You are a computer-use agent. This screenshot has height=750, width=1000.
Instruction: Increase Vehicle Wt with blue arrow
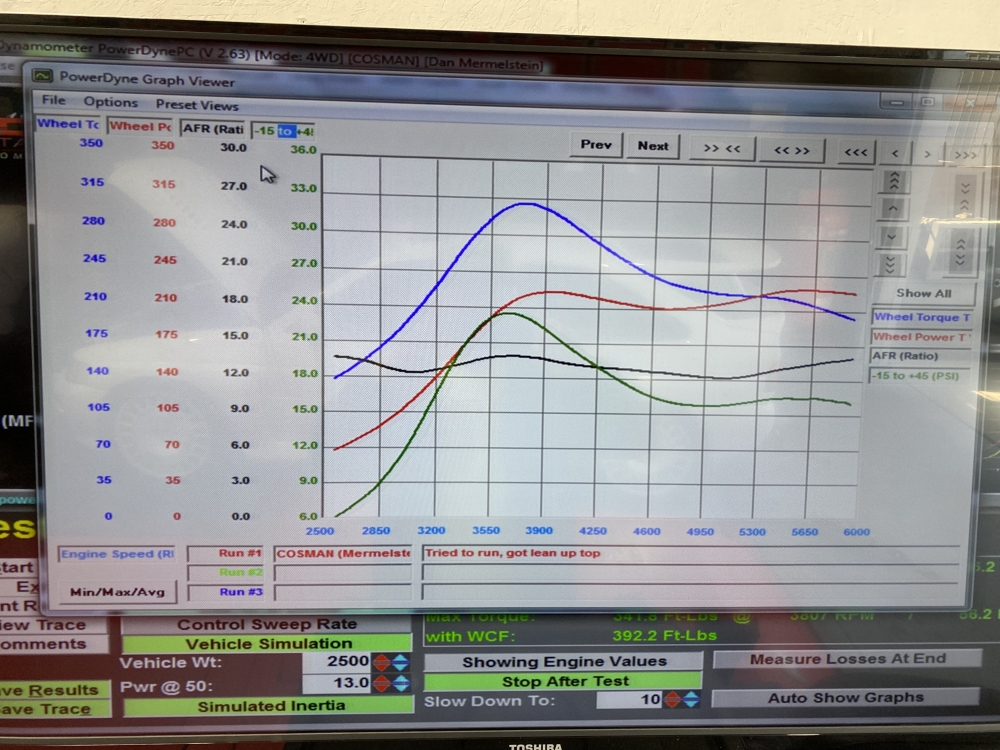pyautogui.click(x=401, y=662)
